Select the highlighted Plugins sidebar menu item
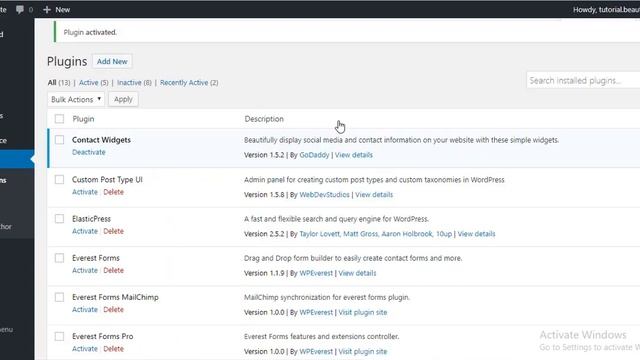 (x=17, y=159)
